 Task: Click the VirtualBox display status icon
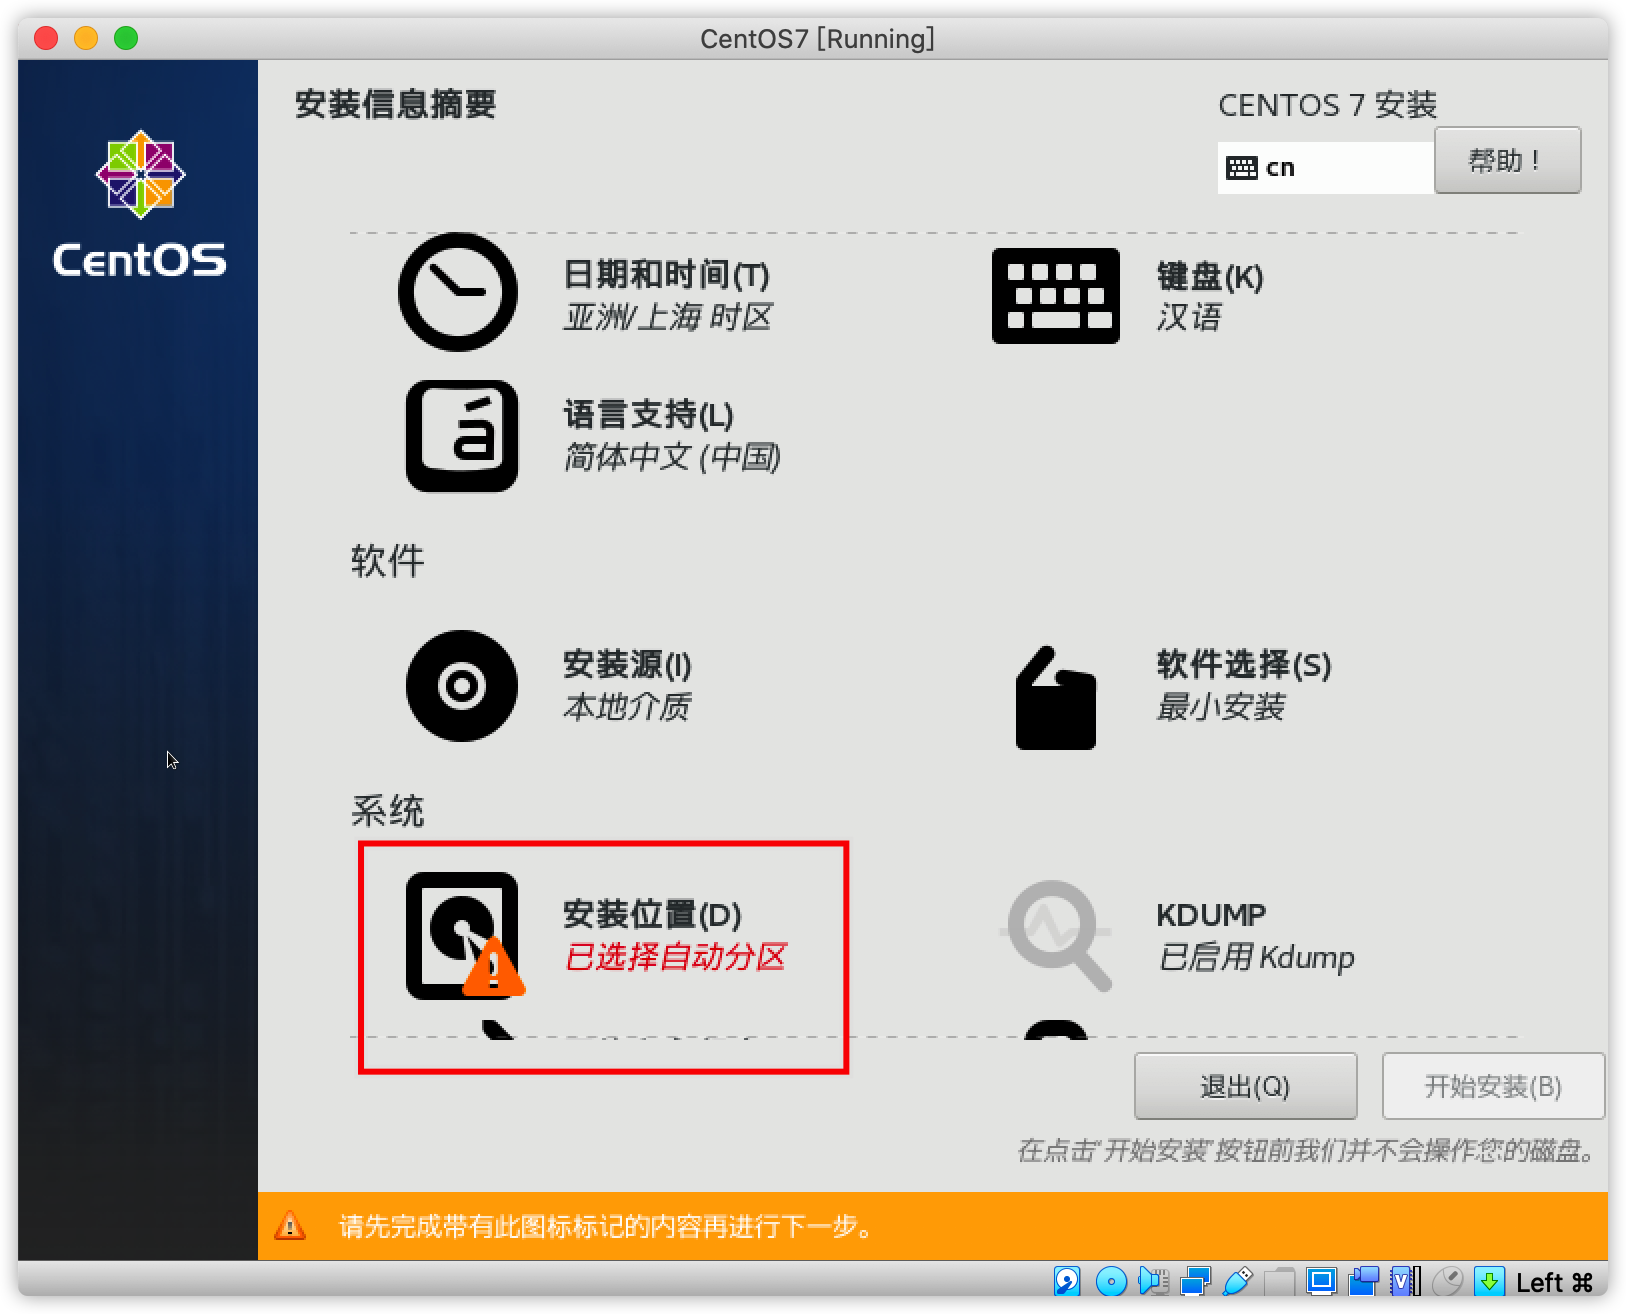(1321, 1281)
